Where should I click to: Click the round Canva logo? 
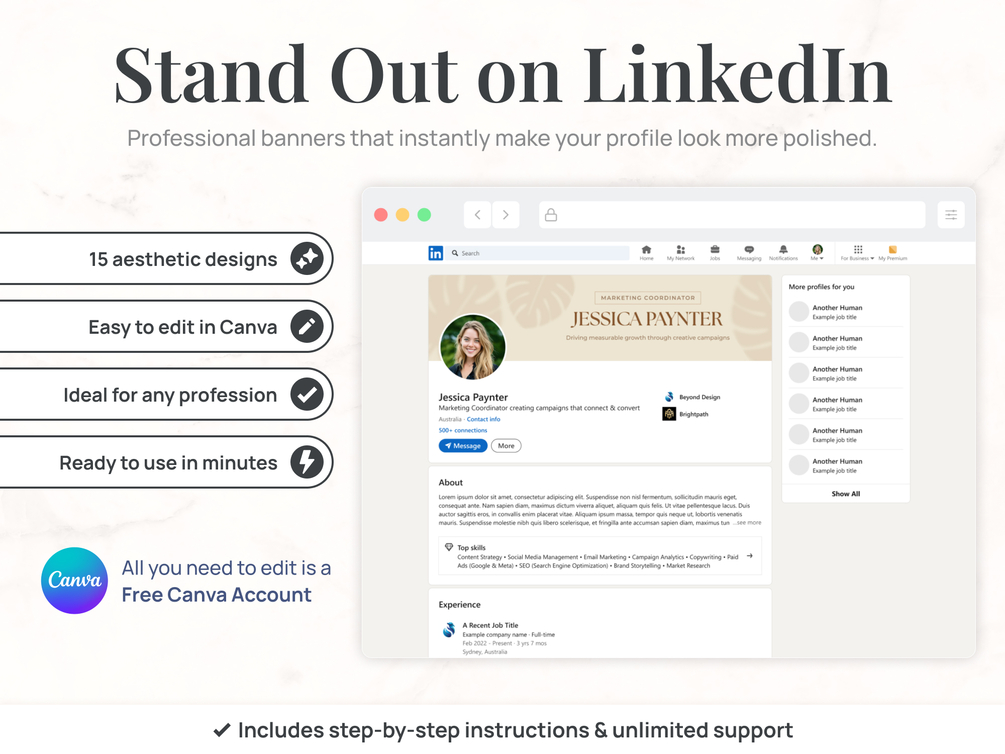coord(74,580)
